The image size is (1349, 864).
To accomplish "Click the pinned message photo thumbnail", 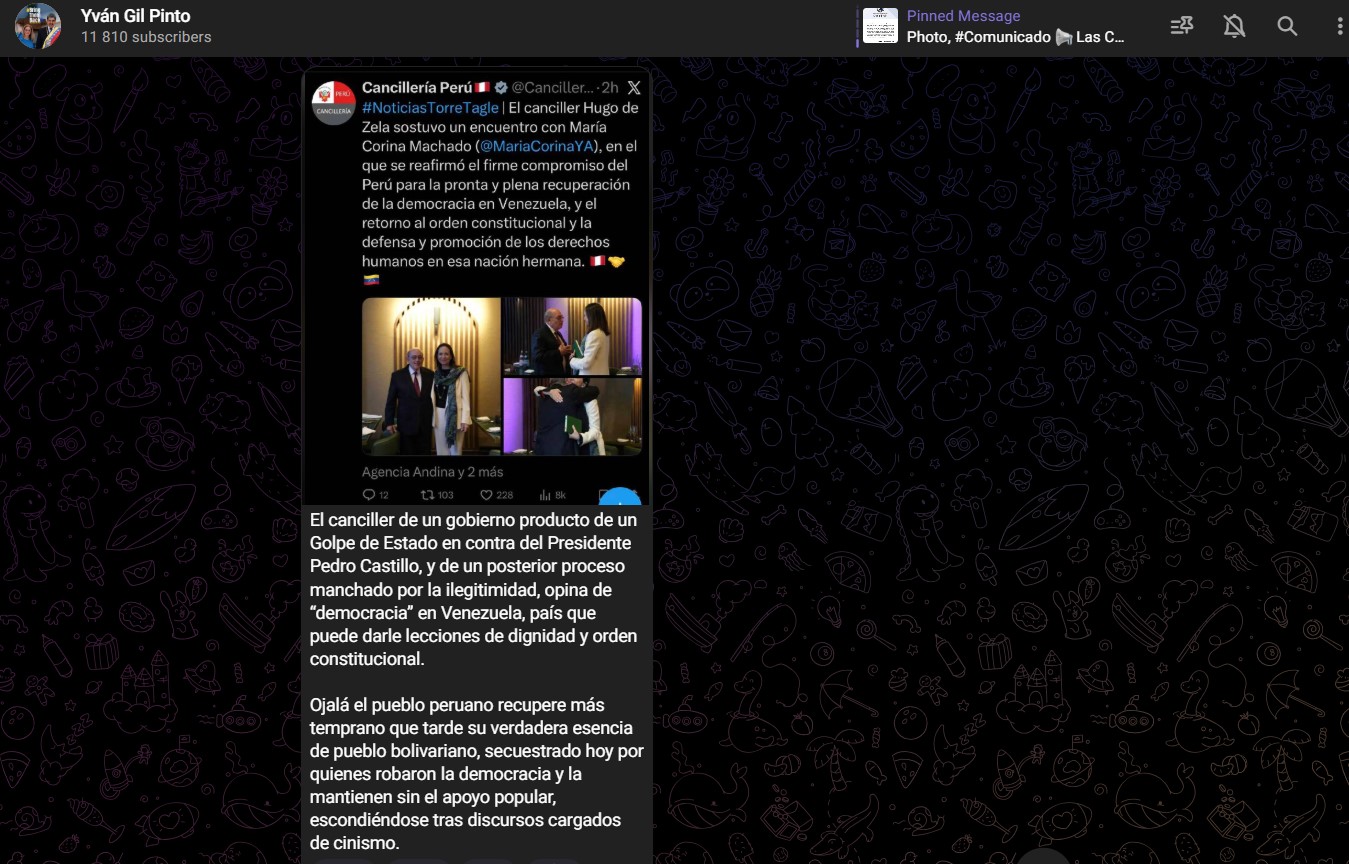I will 880,26.
